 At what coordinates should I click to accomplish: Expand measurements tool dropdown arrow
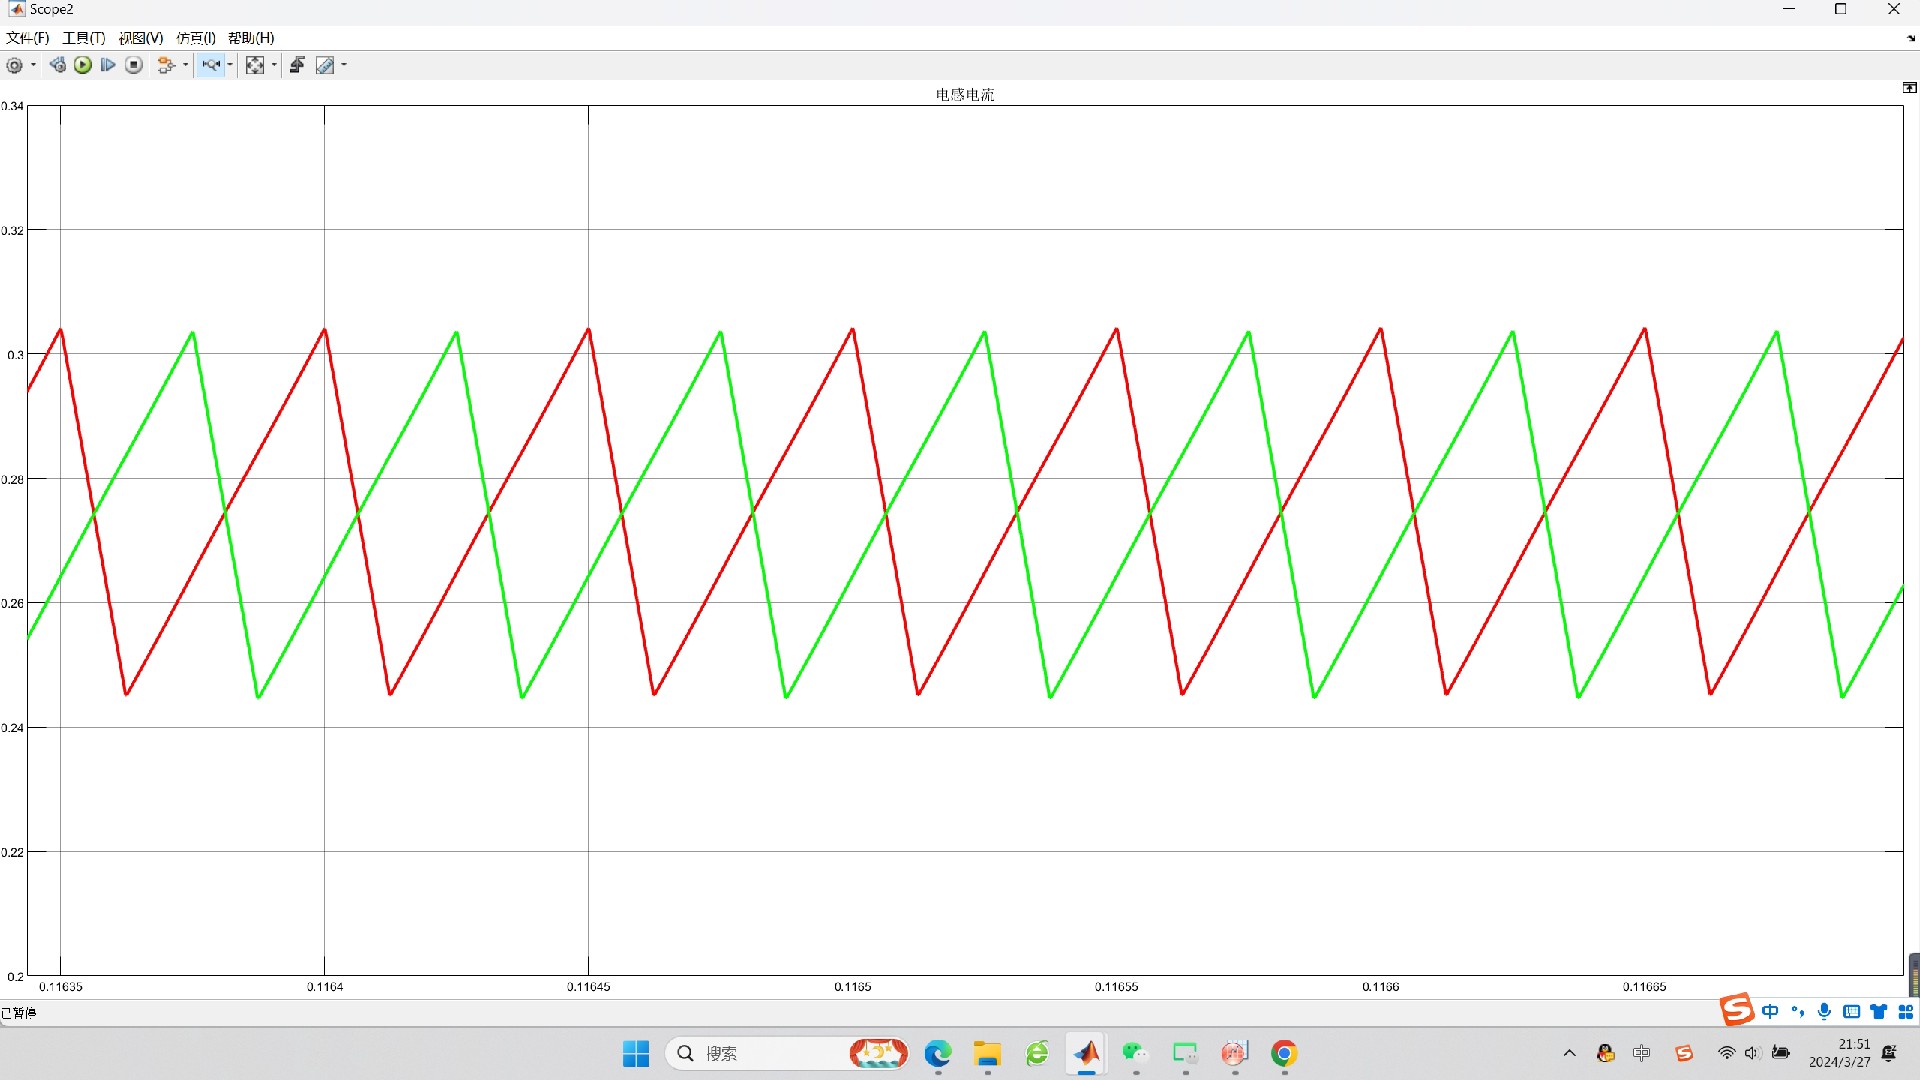(x=344, y=65)
